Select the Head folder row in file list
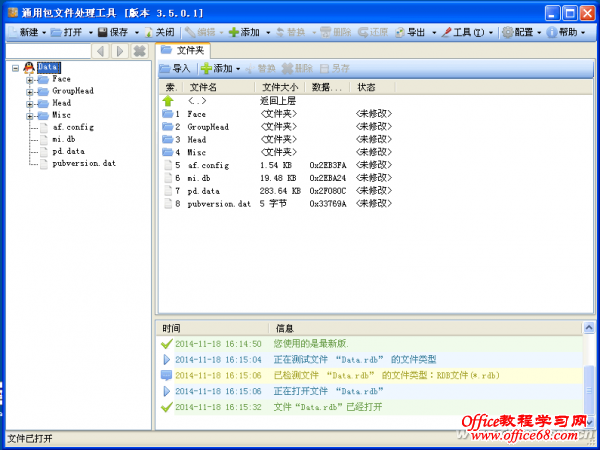The width and height of the screenshot is (600, 450). tap(277, 139)
